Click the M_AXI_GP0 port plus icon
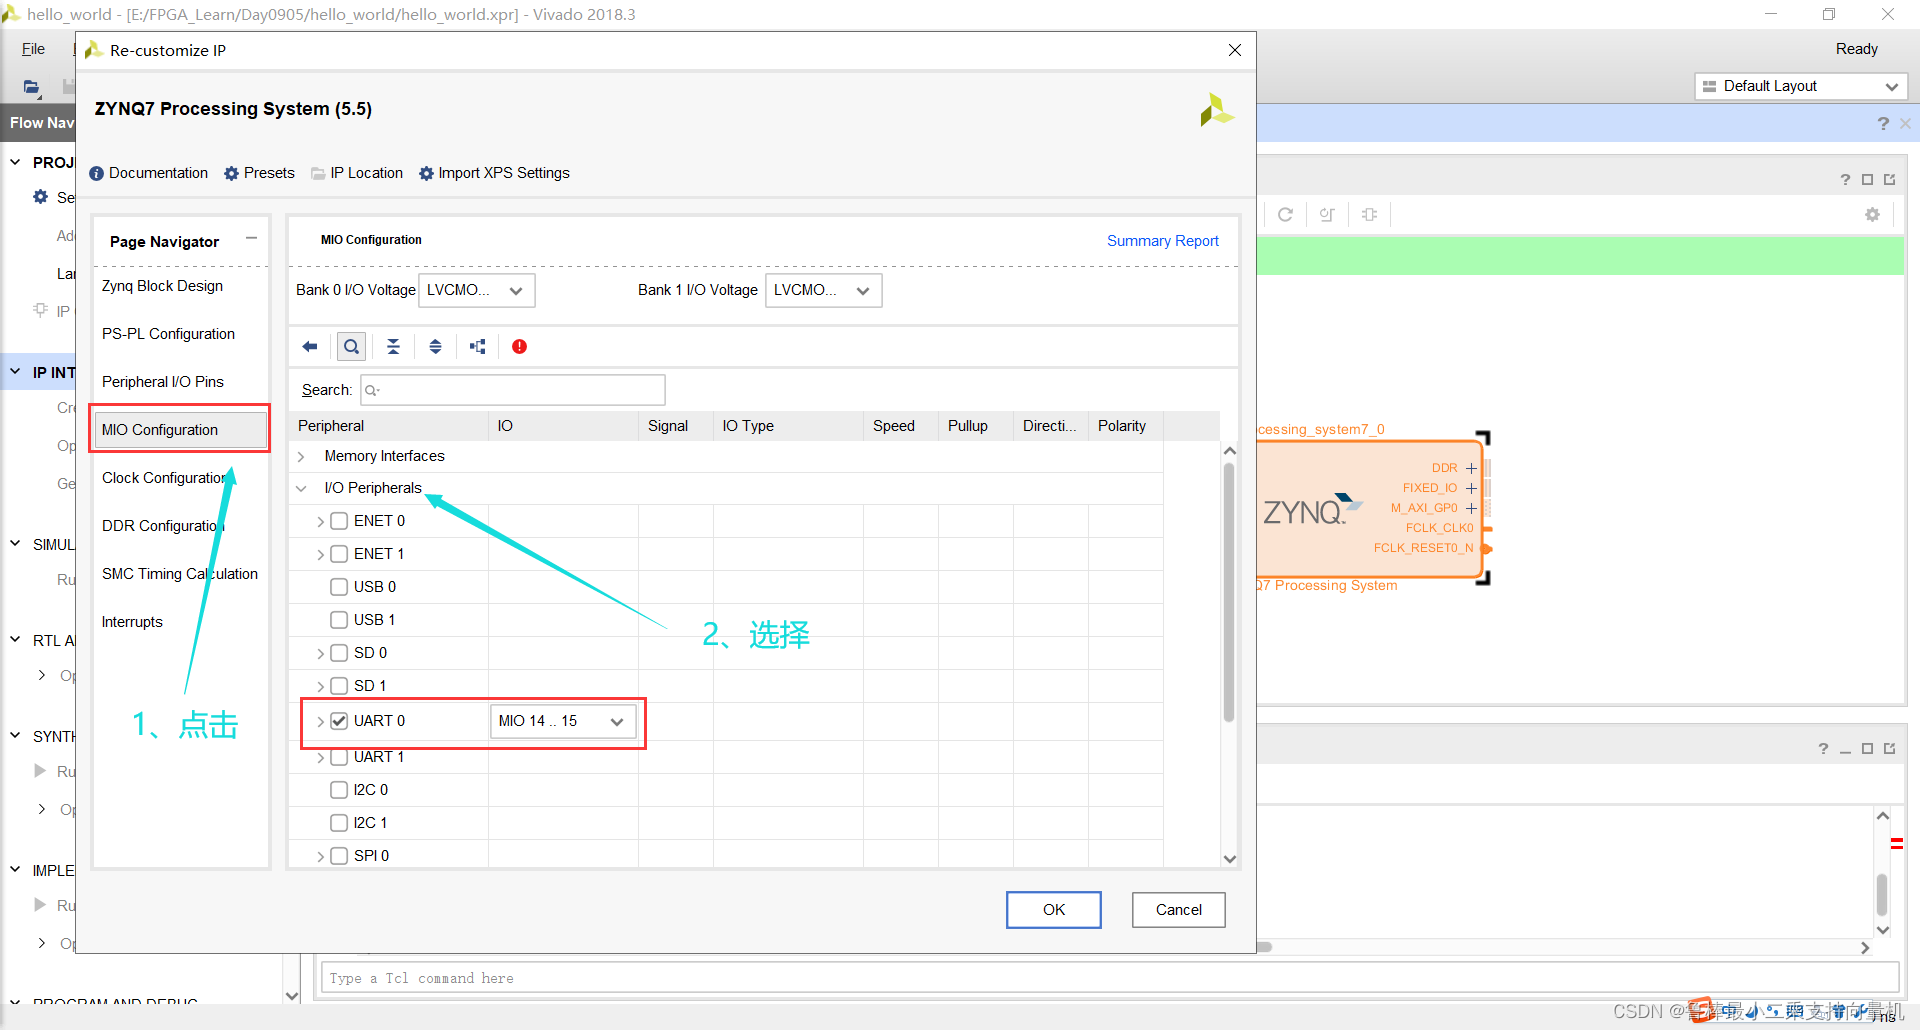Screen dimensions: 1920x1030 1471,508
